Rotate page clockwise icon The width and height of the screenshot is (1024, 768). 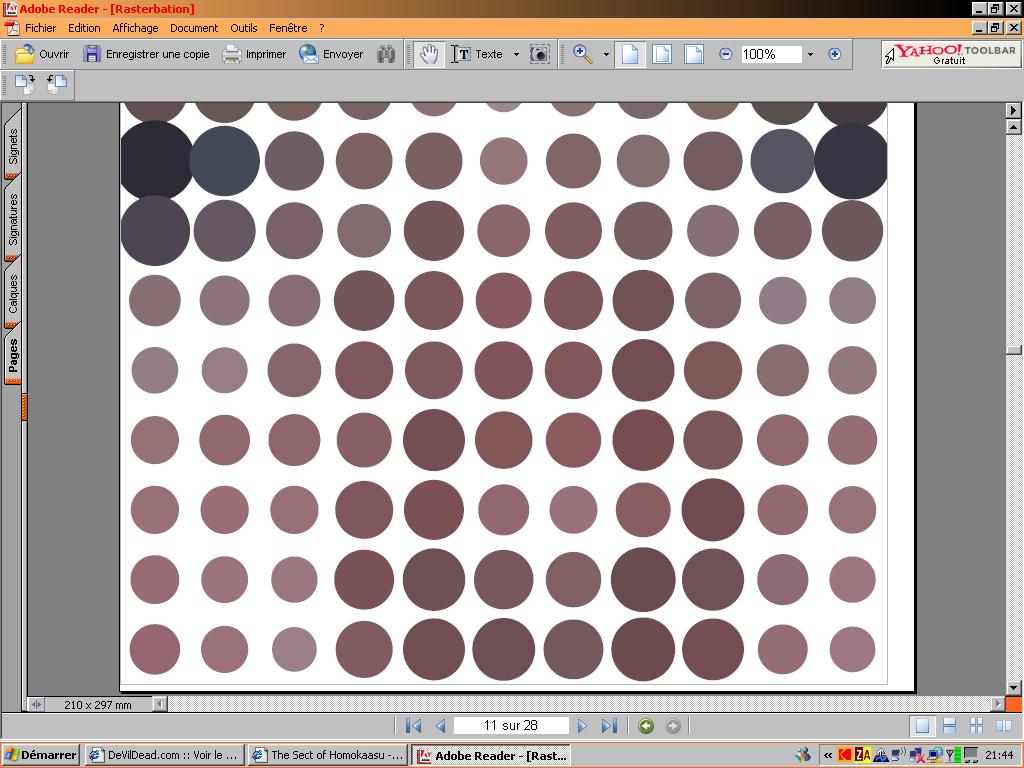coord(25,84)
